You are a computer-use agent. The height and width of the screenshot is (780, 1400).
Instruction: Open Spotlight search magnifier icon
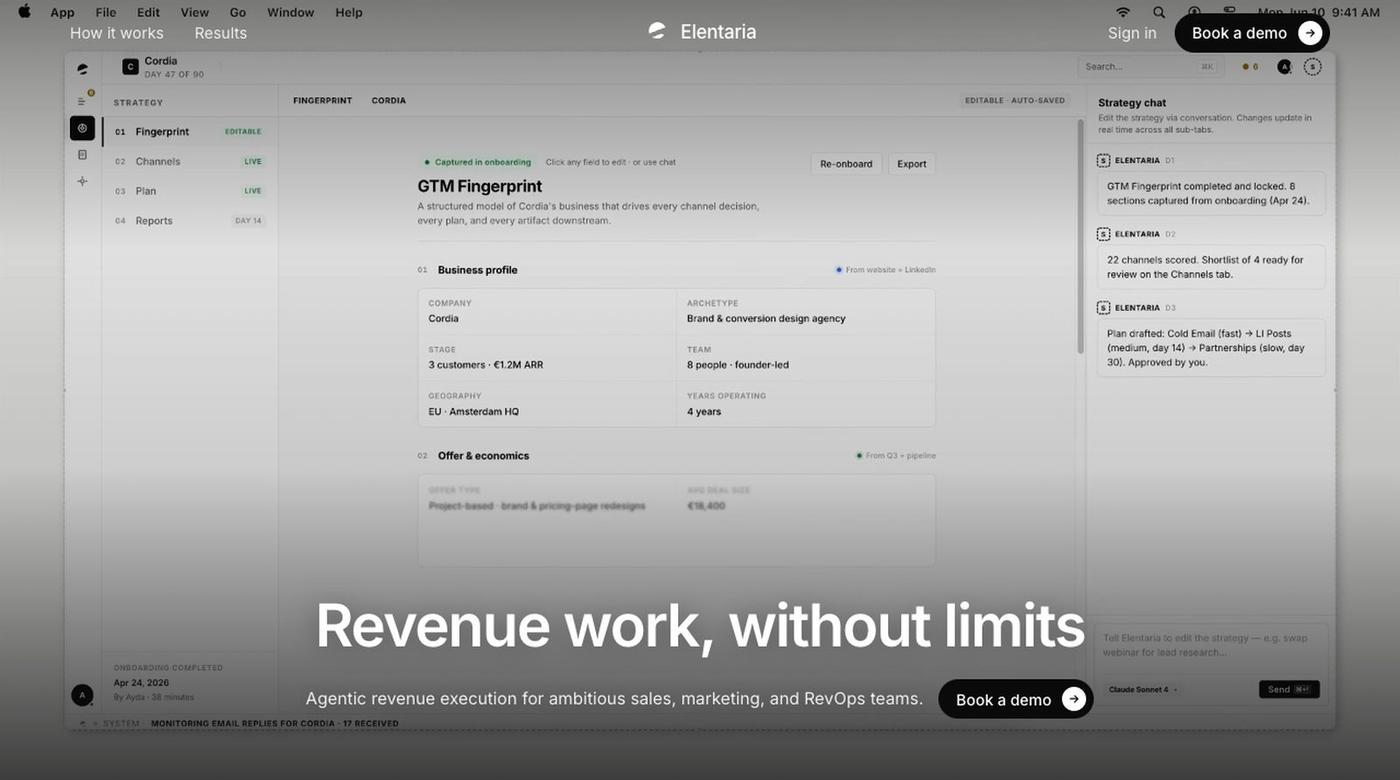1159,12
